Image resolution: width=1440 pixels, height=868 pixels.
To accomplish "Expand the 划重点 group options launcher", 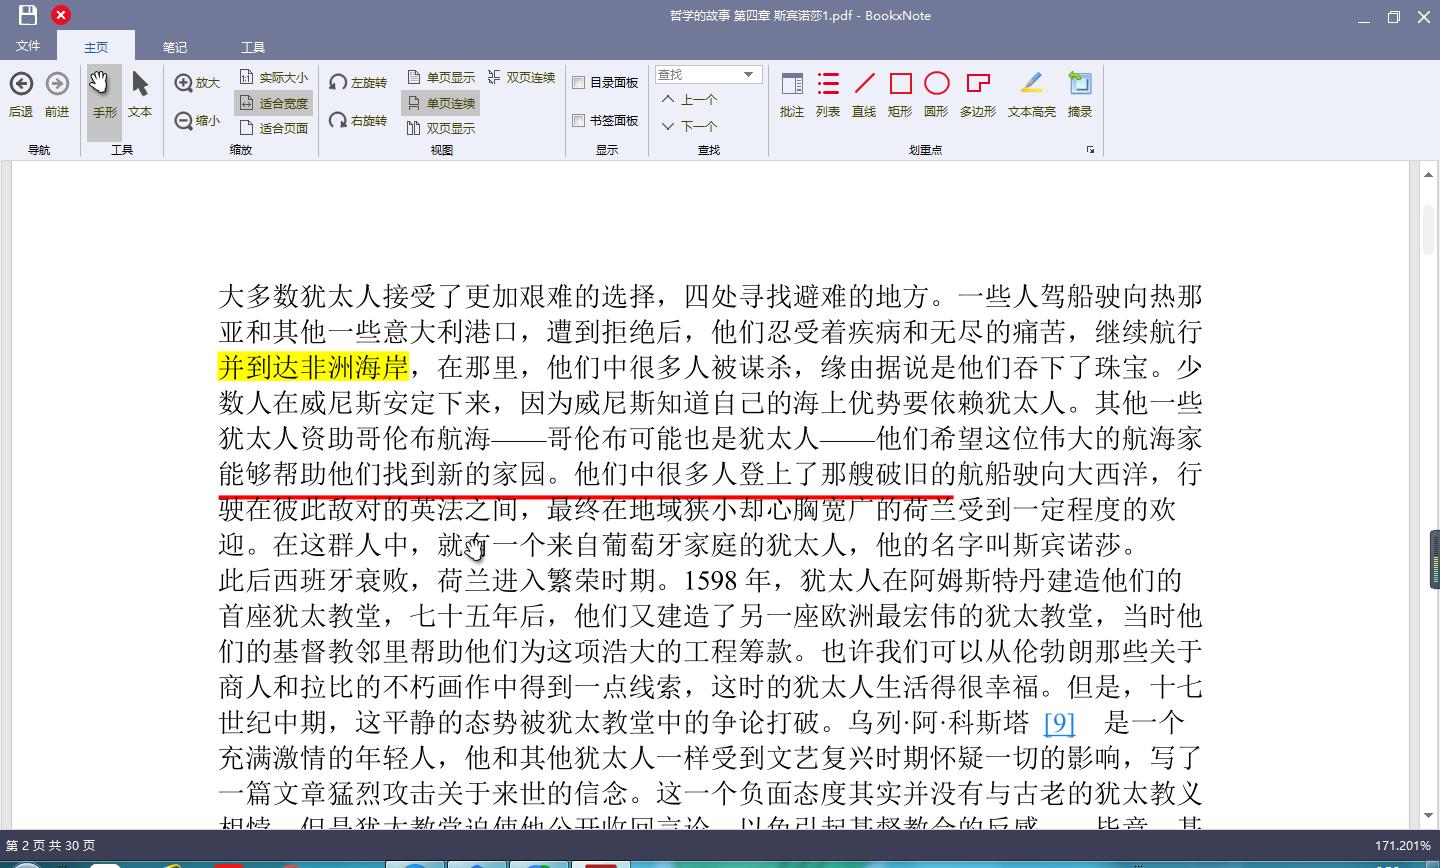I will pyautogui.click(x=1090, y=150).
